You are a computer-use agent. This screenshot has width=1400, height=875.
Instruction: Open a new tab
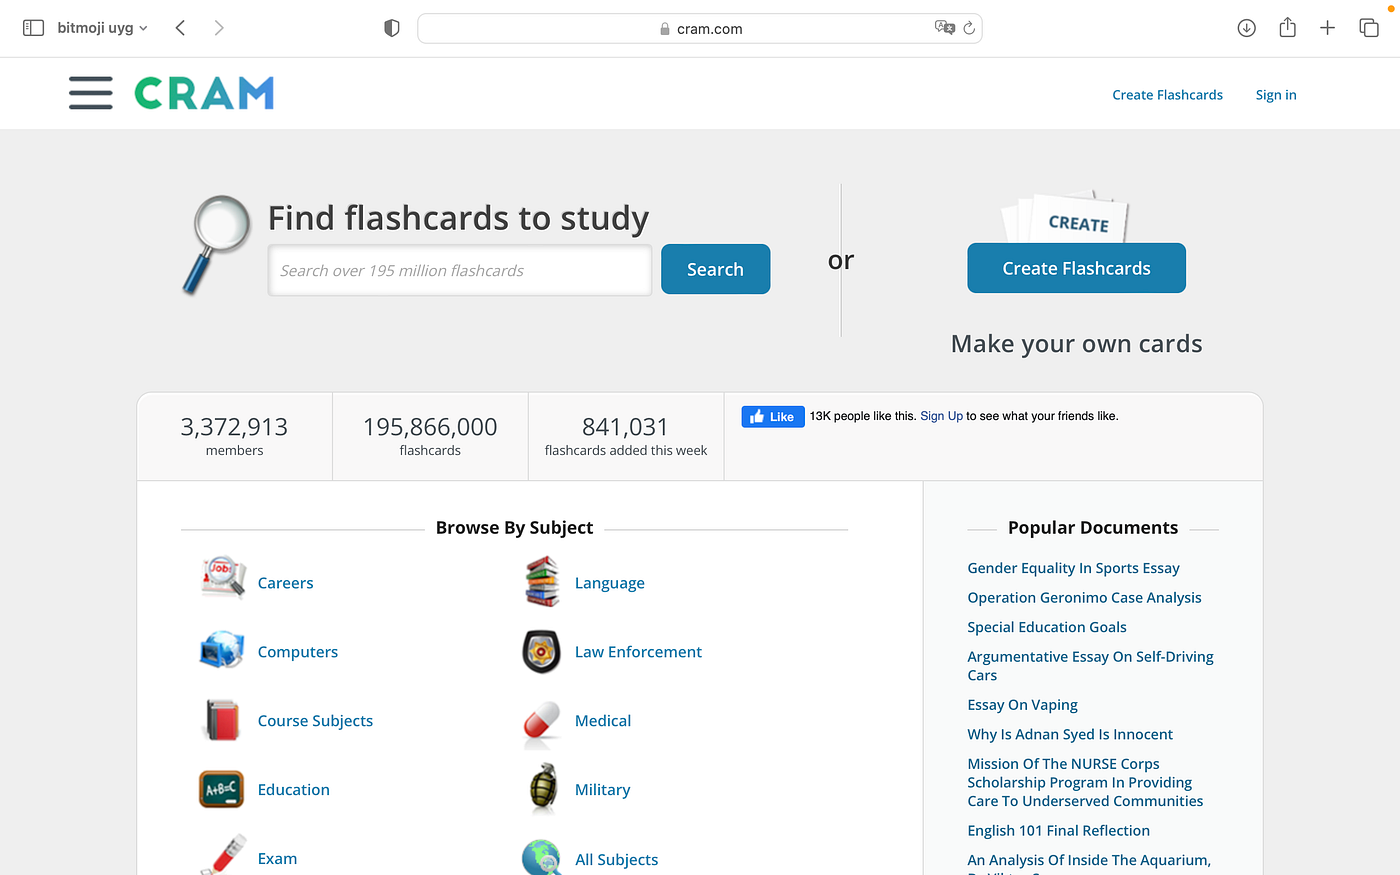1327,28
